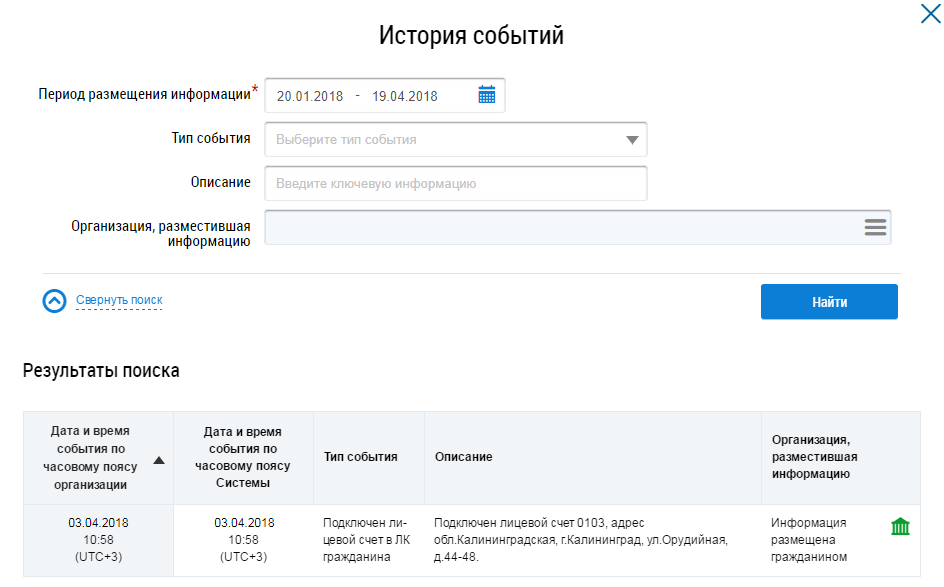The image size is (944, 587).
Task: Click the list icon in organization field
Action: coord(875,228)
